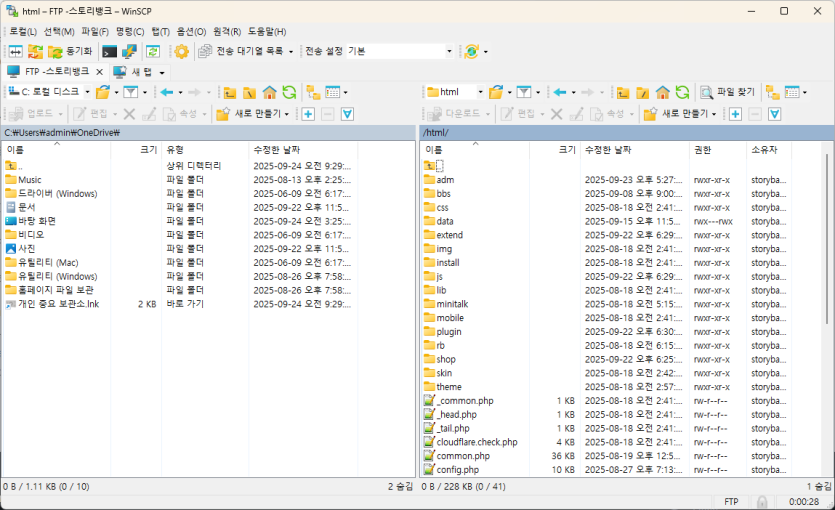This screenshot has width=835, height=510.
Task: Refresh the local panel directory listing
Action: click(289, 92)
